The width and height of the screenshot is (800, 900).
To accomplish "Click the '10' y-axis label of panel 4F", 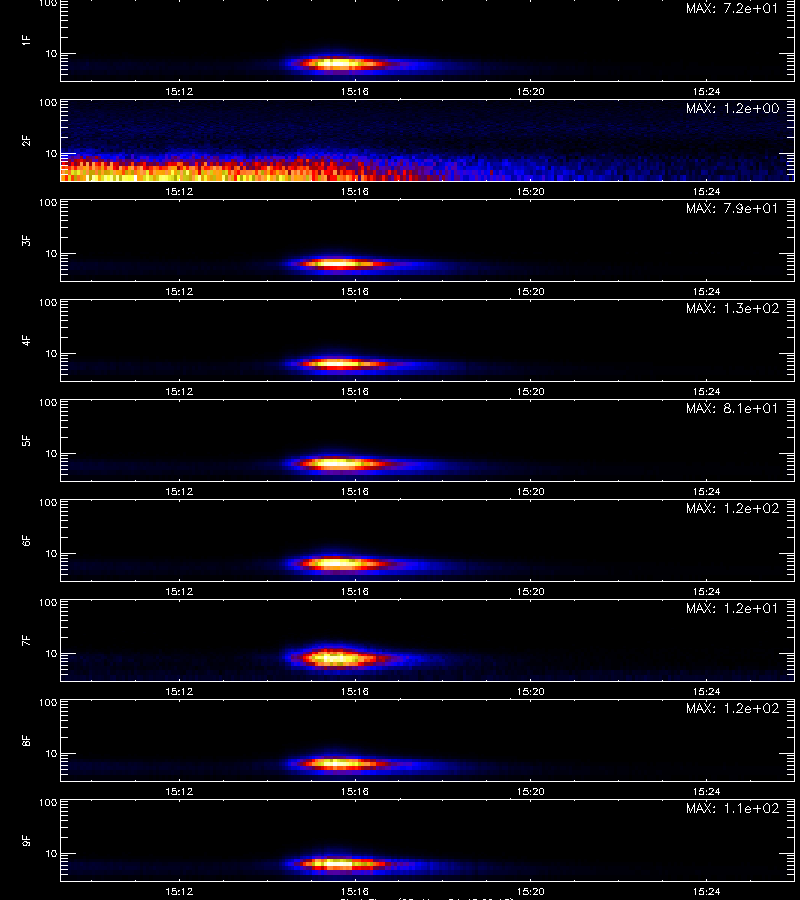I will pyautogui.click(x=52, y=354).
